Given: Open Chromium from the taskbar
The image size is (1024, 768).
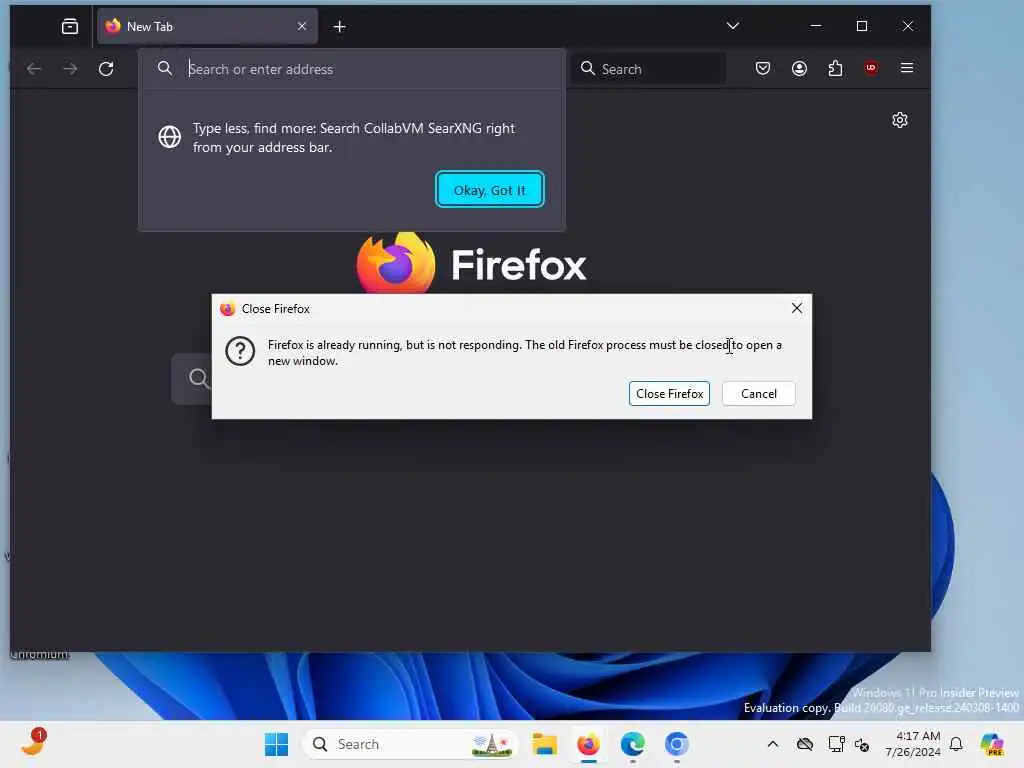Looking at the screenshot, I should point(677,744).
